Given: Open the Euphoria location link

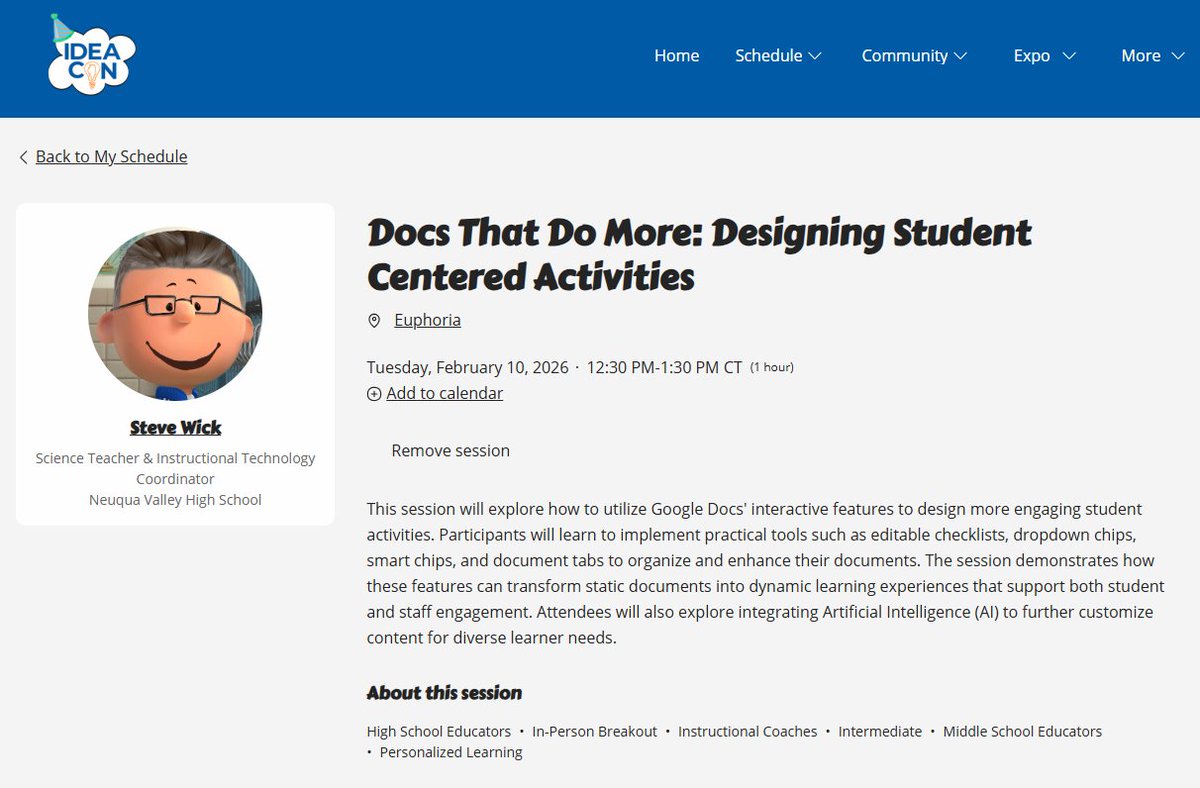Looking at the screenshot, I should pyautogui.click(x=427, y=320).
